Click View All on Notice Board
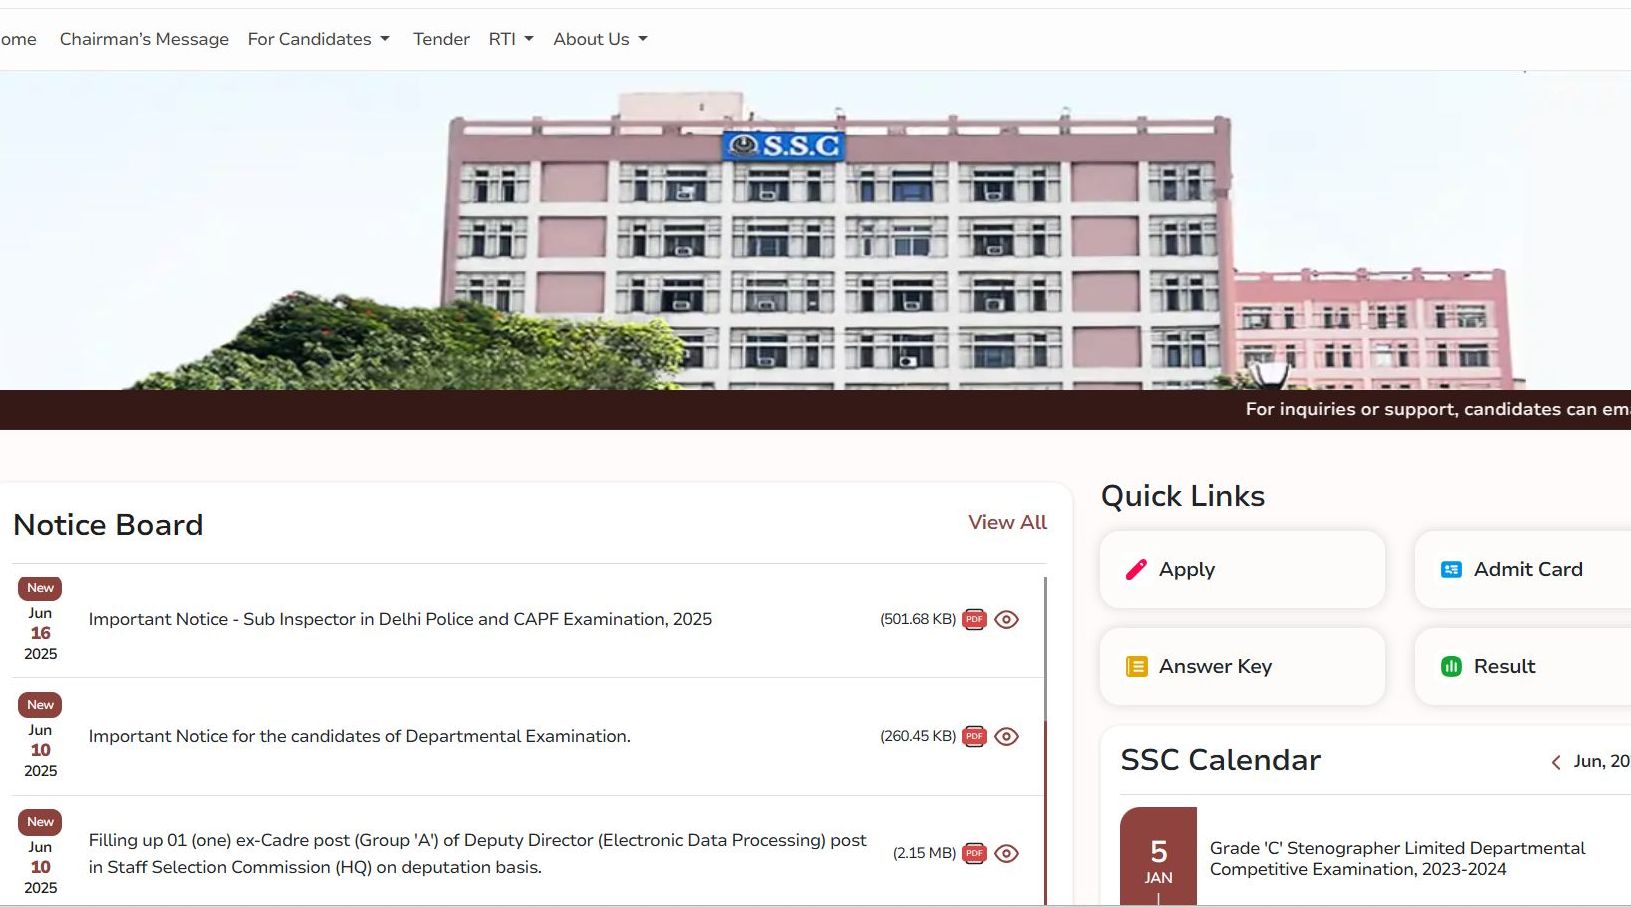 click(1007, 522)
